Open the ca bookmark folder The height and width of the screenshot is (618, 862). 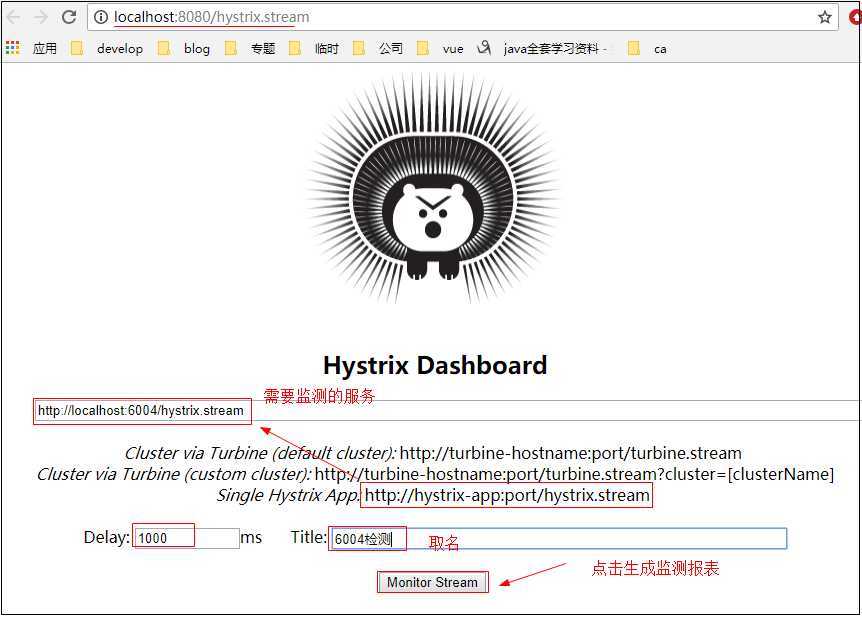tap(648, 48)
